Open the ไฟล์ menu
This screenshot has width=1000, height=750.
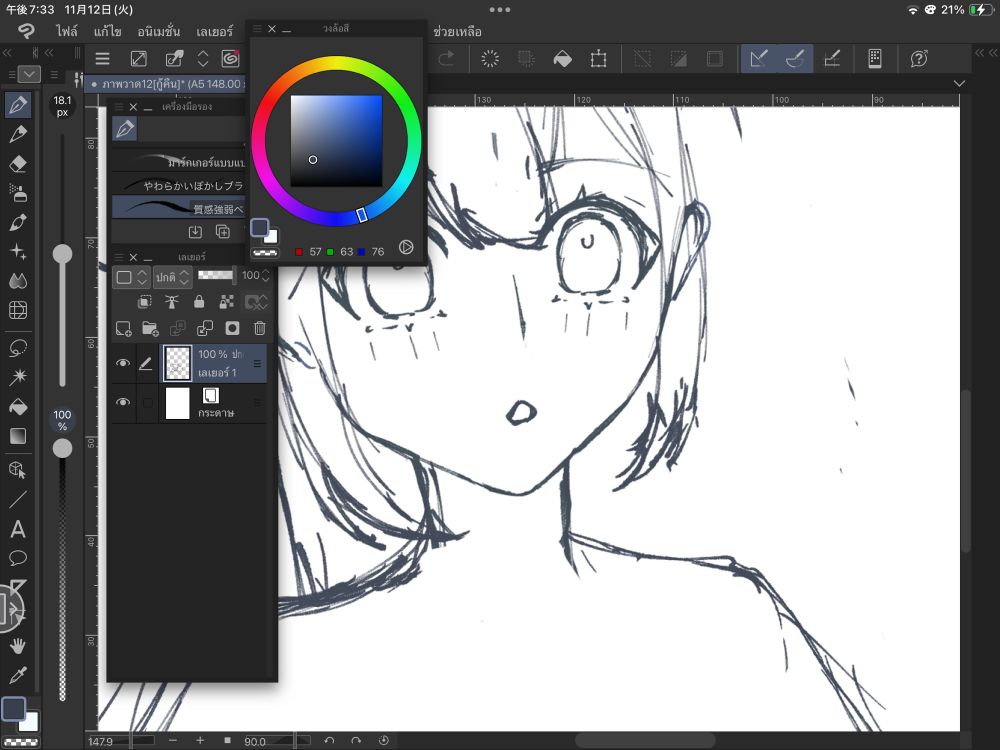click(66, 31)
